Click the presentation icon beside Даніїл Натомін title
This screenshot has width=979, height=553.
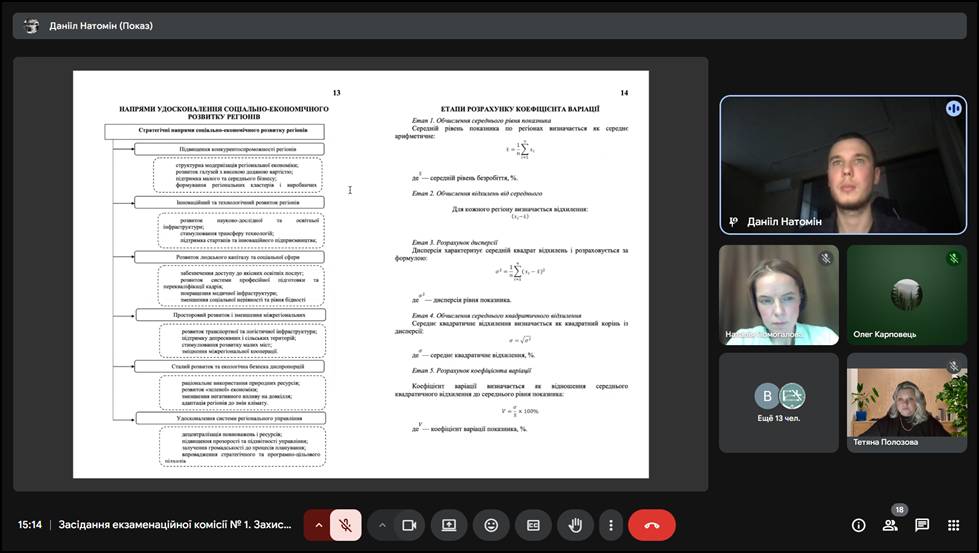click(x=31, y=26)
